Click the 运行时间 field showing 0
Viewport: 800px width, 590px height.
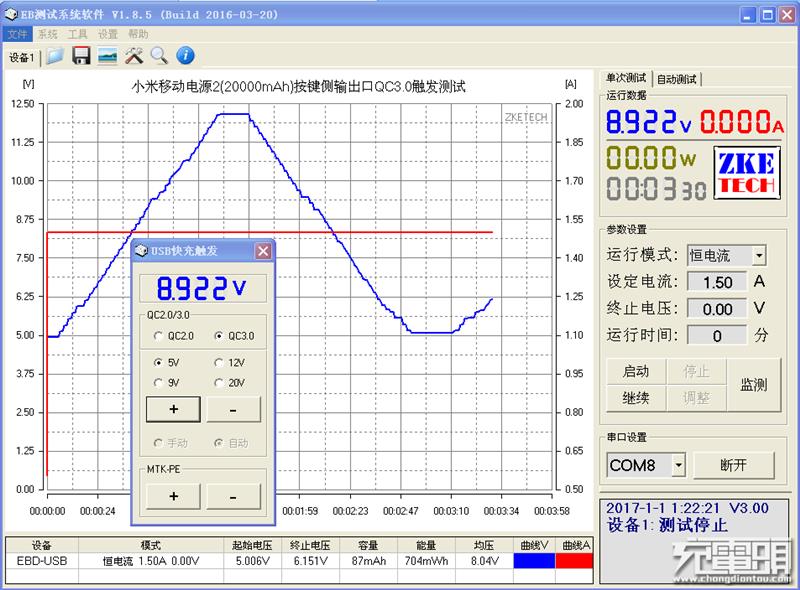pyautogui.click(x=717, y=335)
